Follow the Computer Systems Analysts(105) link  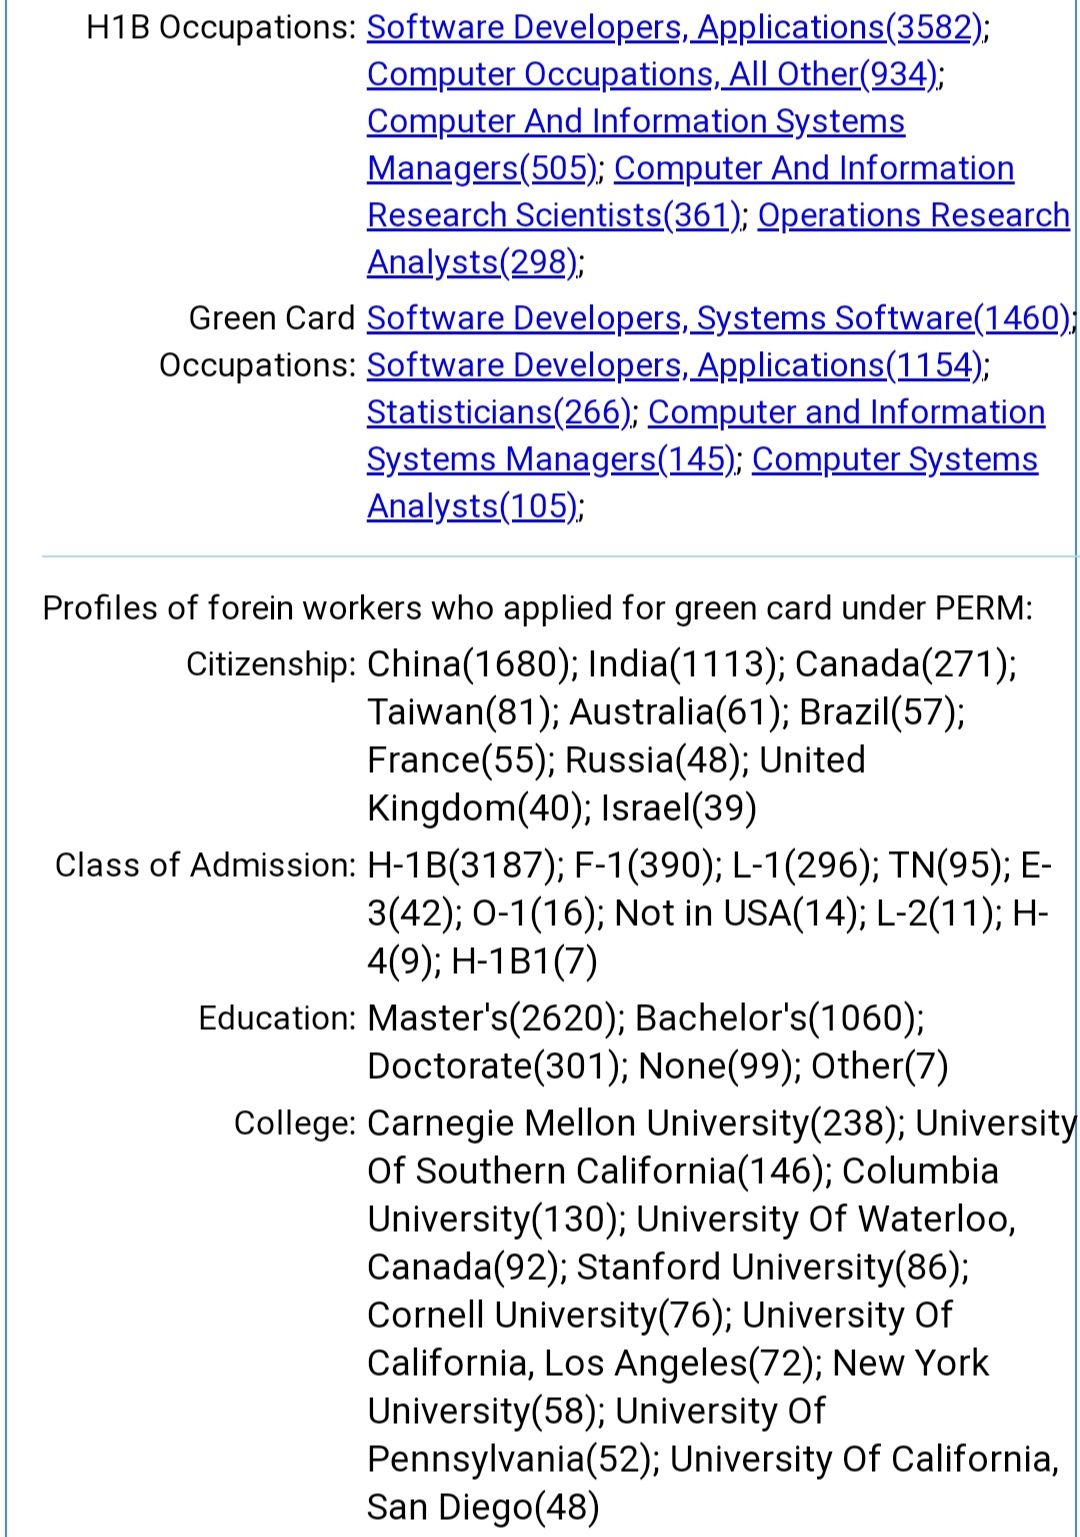click(x=894, y=460)
